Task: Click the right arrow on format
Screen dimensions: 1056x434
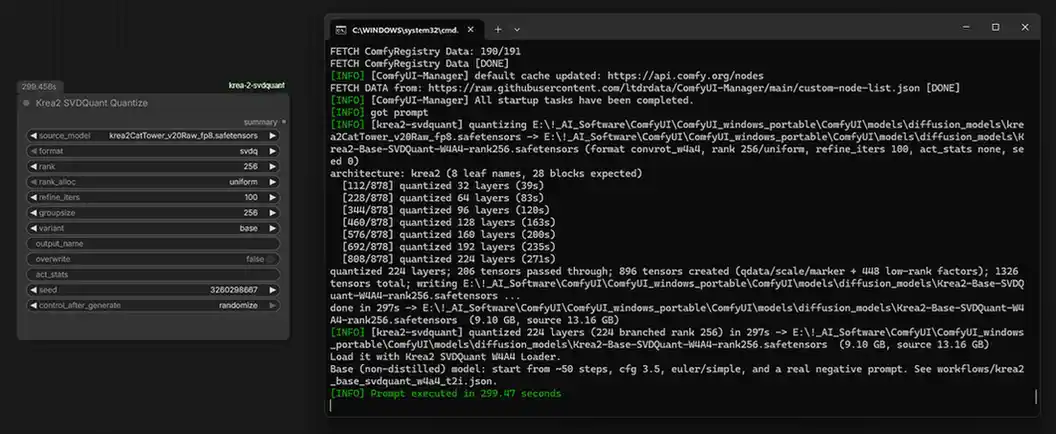Action: pyautogui.click(x=273, y=151)
